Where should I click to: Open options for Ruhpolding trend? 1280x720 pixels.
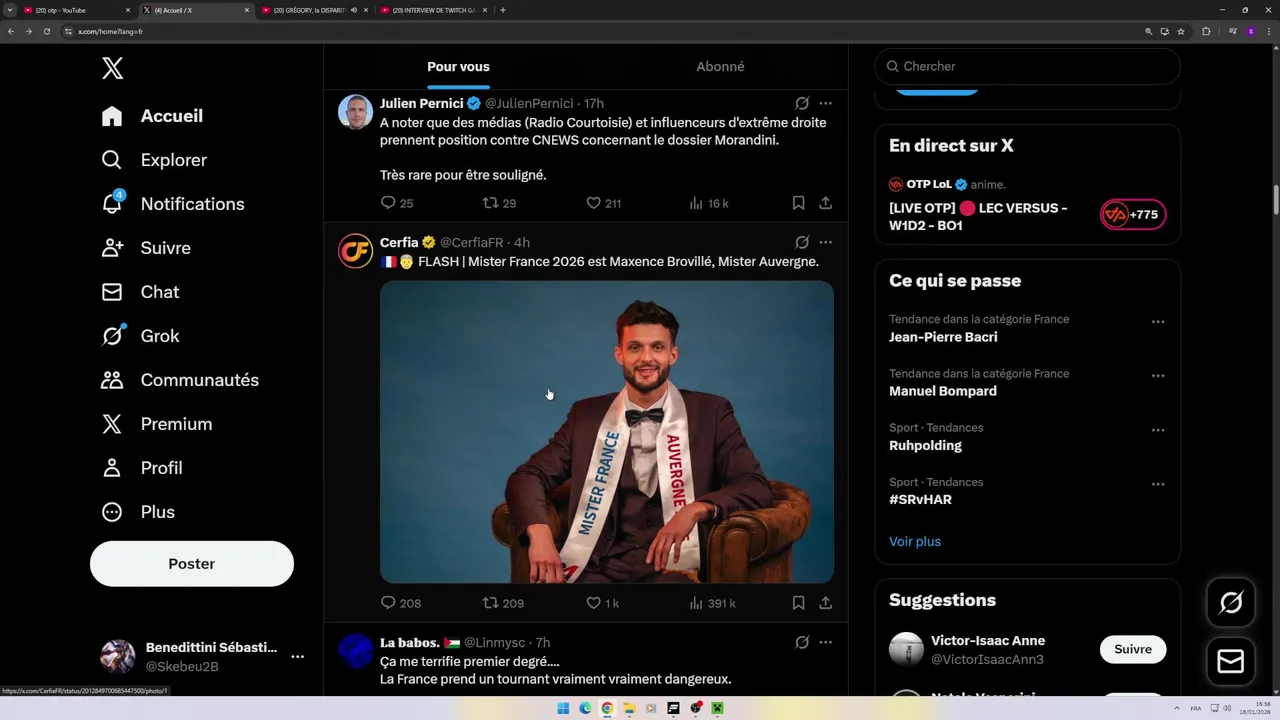point(1157,430)
